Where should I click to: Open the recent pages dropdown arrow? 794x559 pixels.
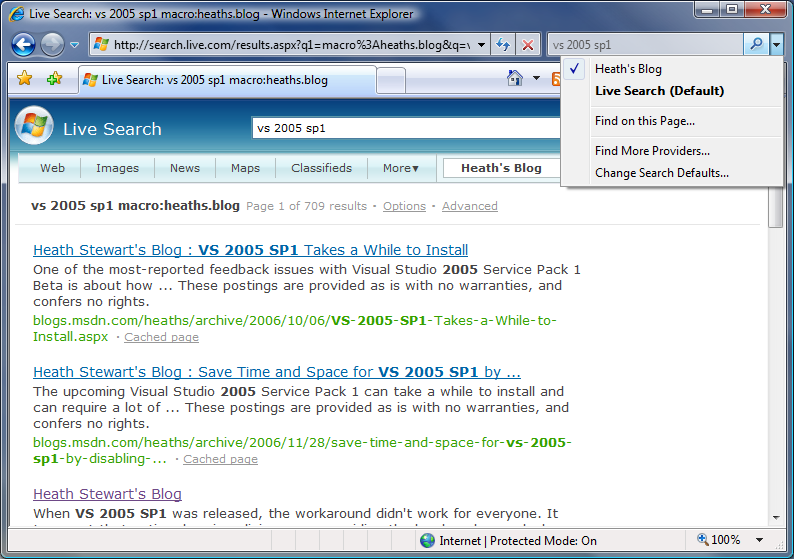click(x=74, y=45)
